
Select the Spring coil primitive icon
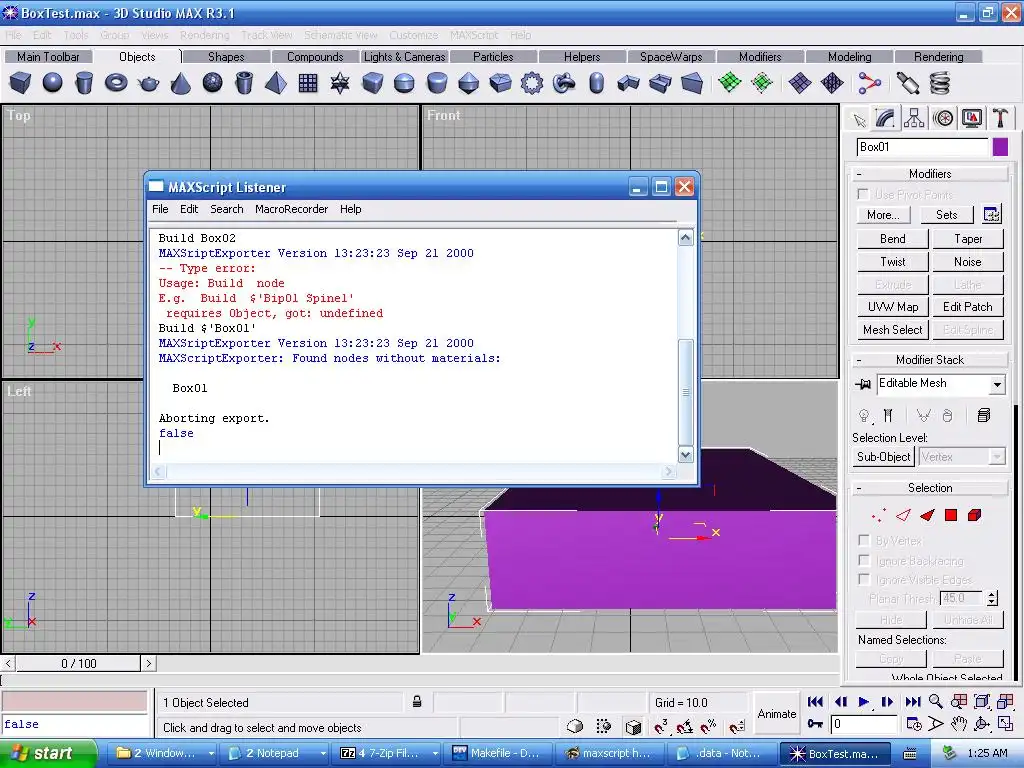click(940, 83)
